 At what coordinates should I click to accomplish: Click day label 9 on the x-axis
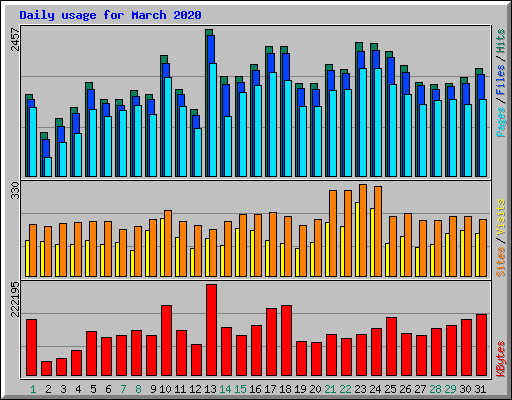point(153,389)
